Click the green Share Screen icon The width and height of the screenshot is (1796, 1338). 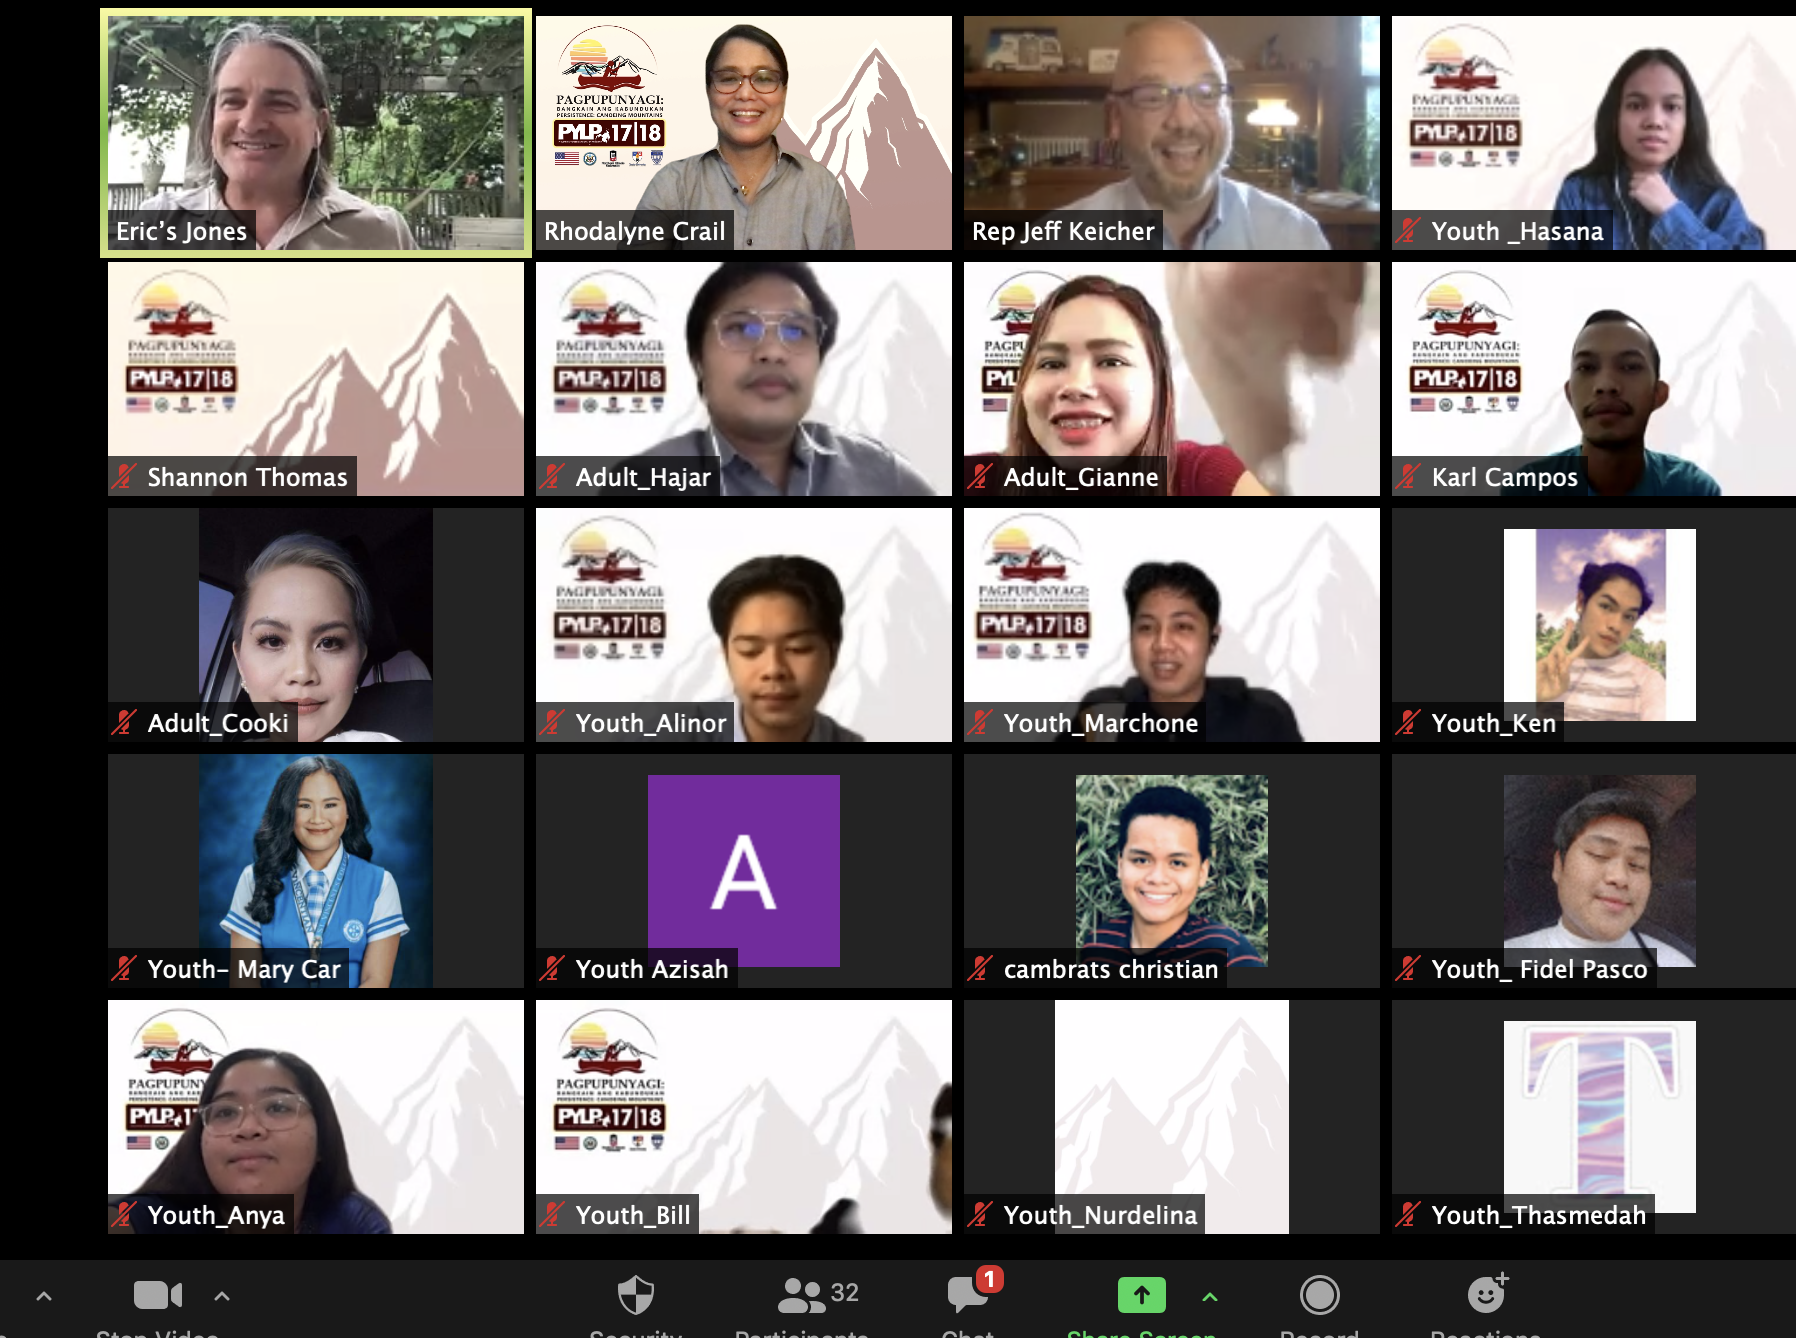pos(1141,1296)
